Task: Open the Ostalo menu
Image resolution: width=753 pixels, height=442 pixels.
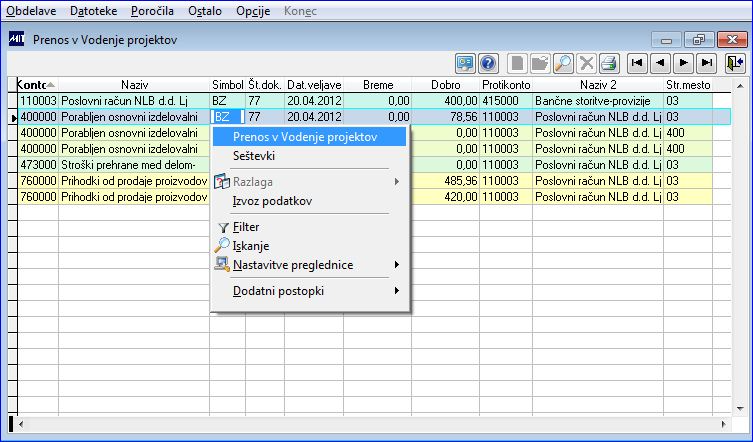Action: pos(205,11)
